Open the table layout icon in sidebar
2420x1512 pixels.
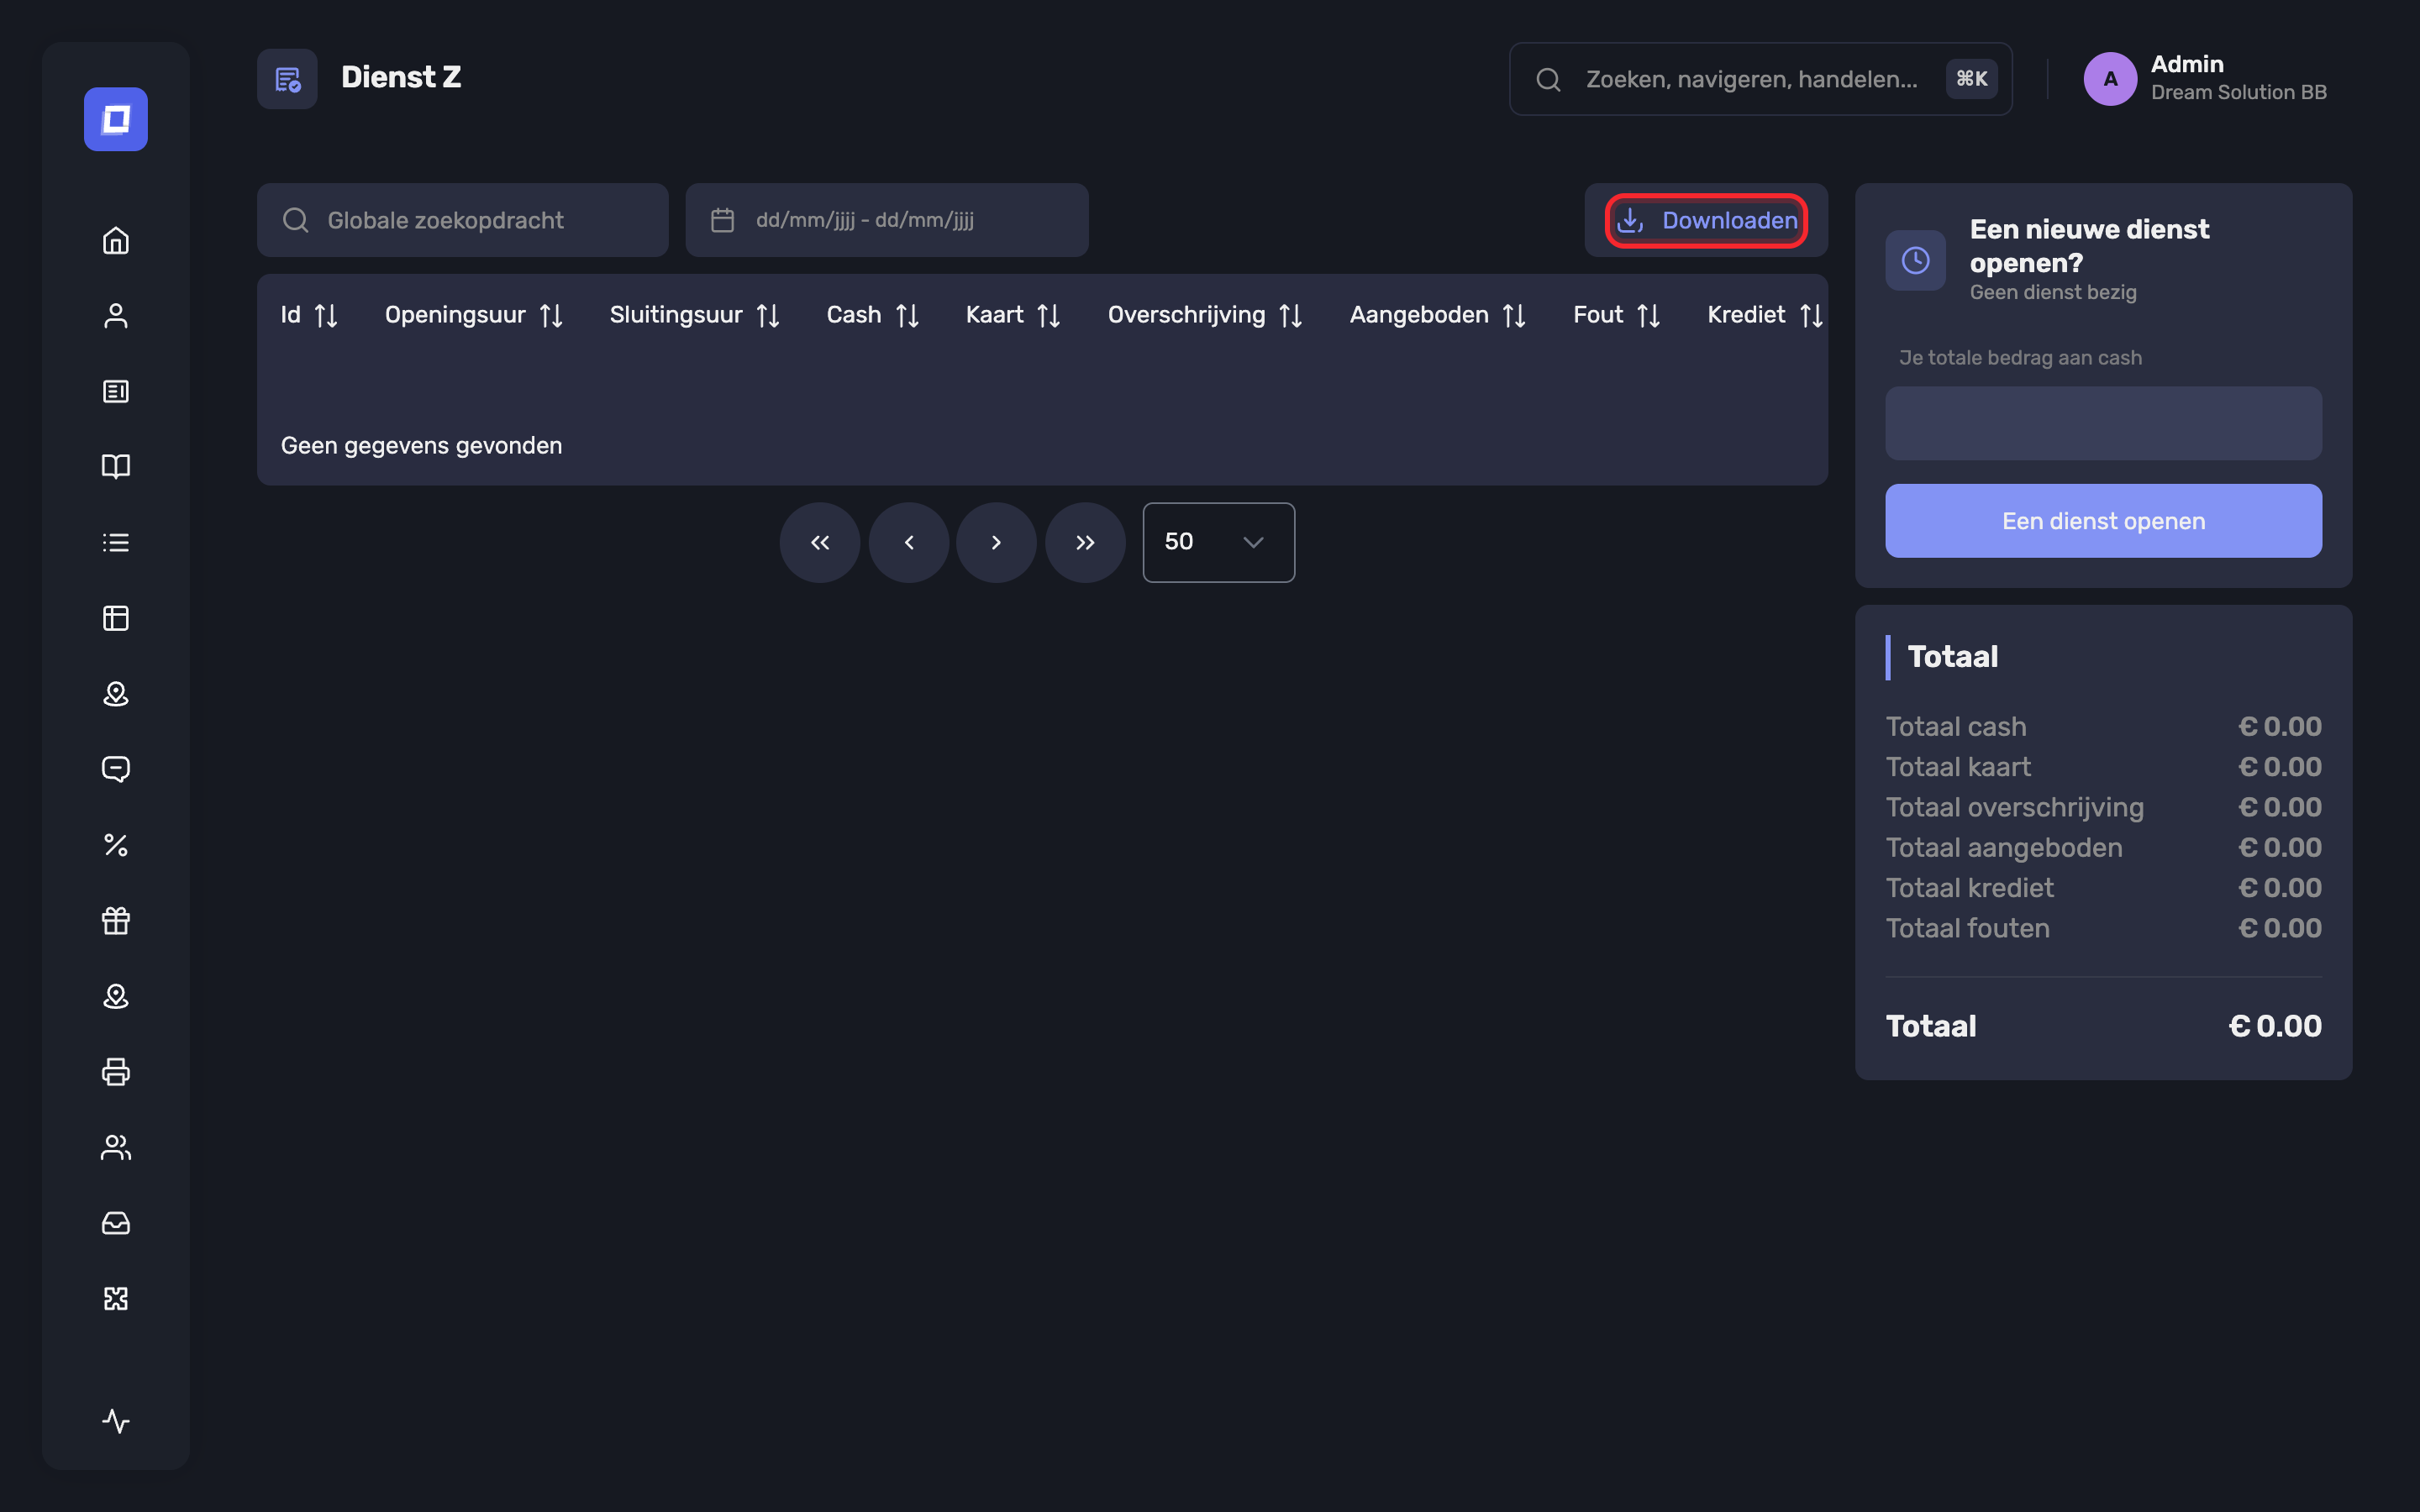tap(116, 618)
